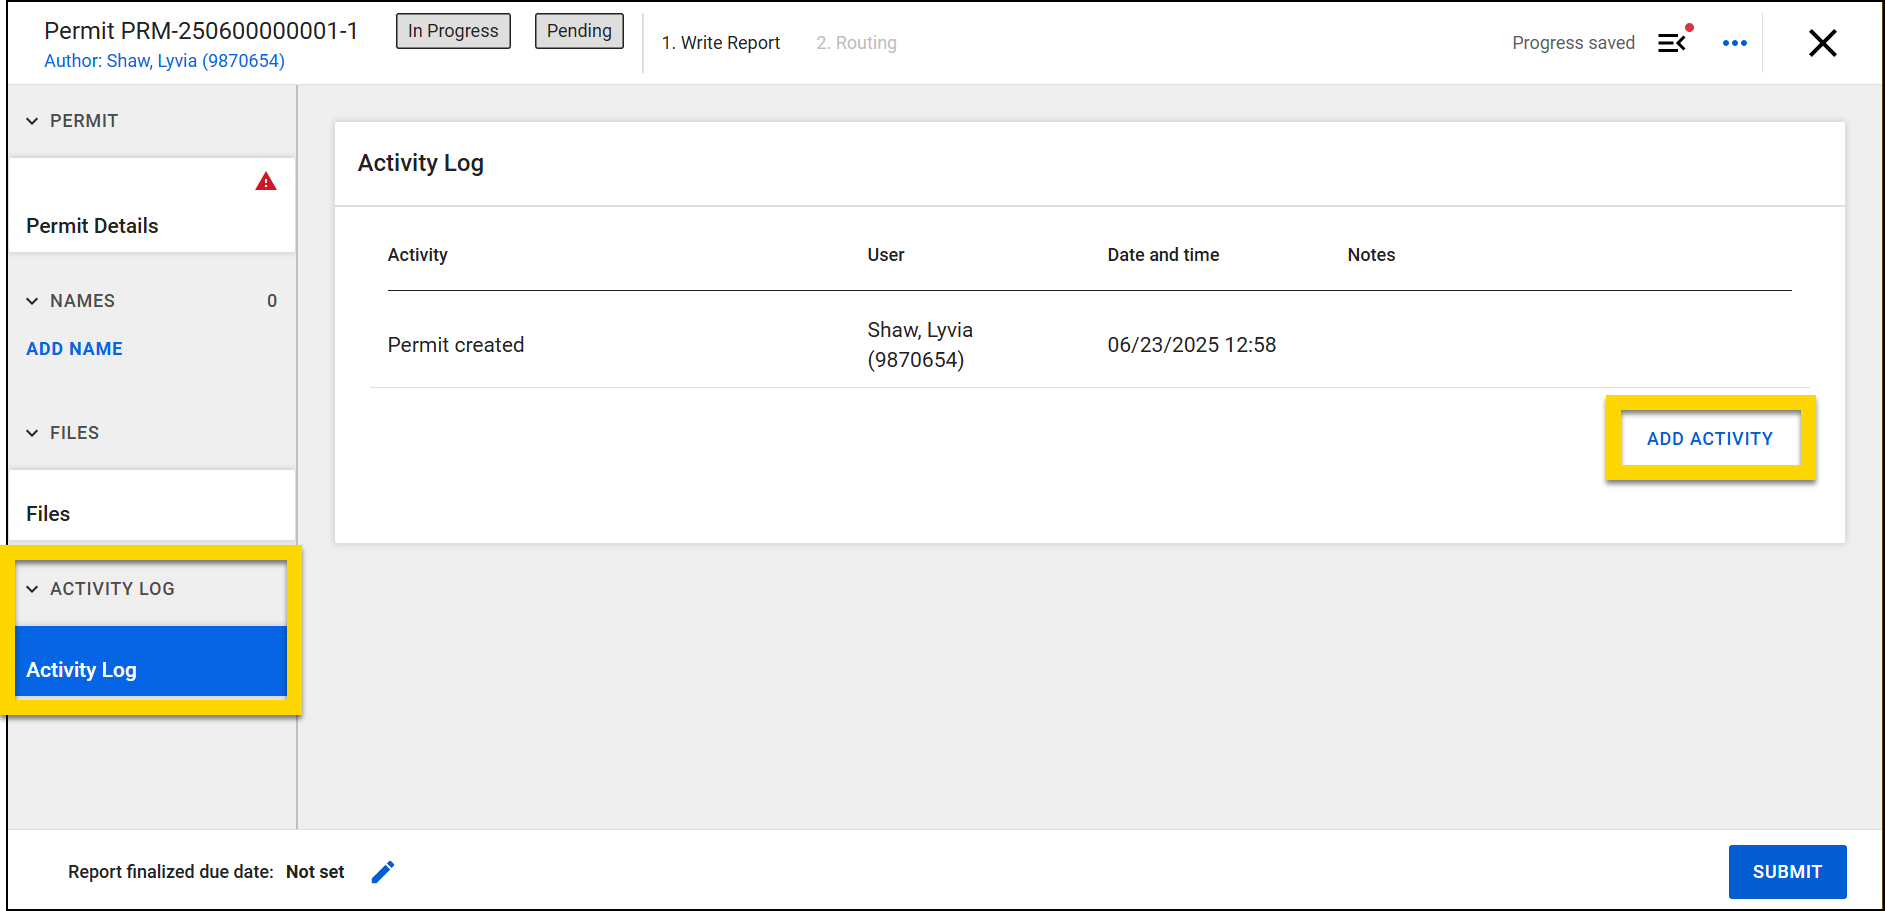Screen dimensions: 1885x911
Task: Close the permit editor with the X icon
Action: (x=1823, y=42)
